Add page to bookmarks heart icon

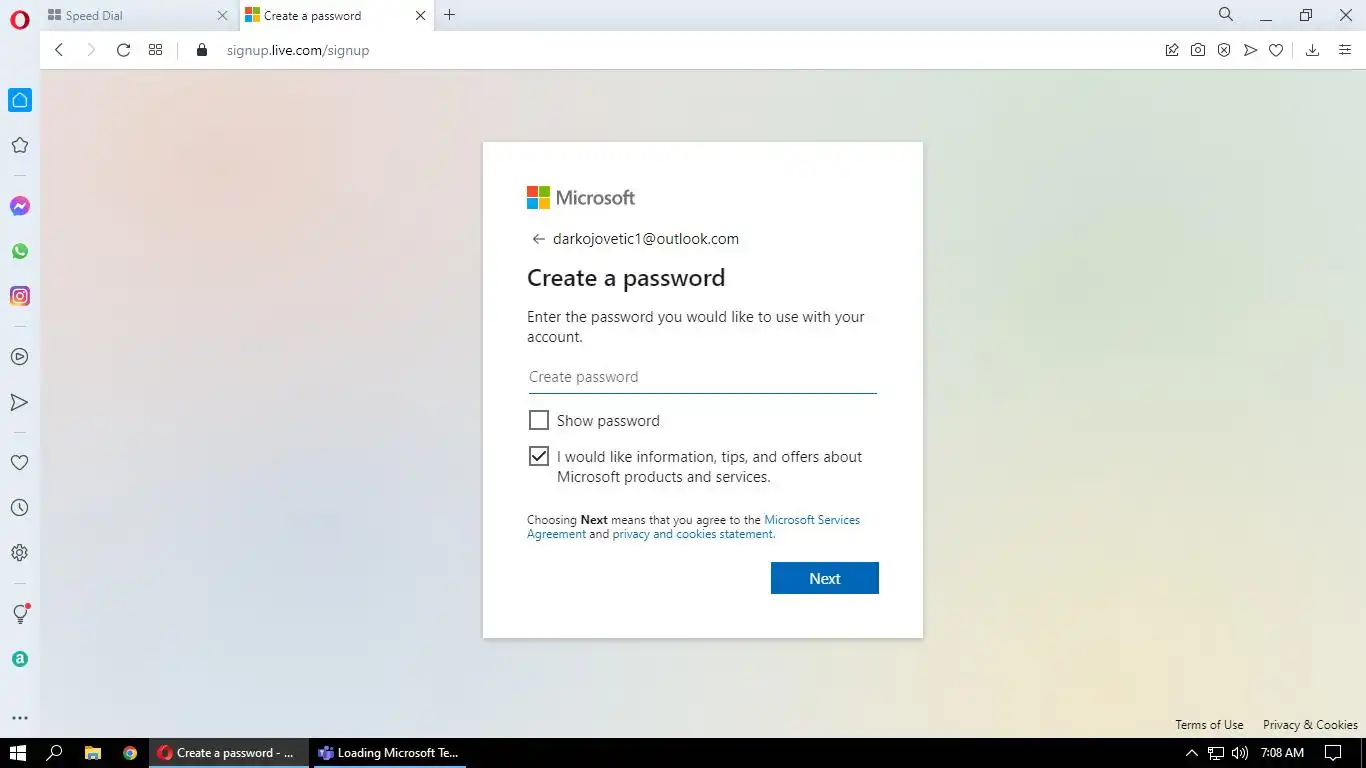(1276, 50)
